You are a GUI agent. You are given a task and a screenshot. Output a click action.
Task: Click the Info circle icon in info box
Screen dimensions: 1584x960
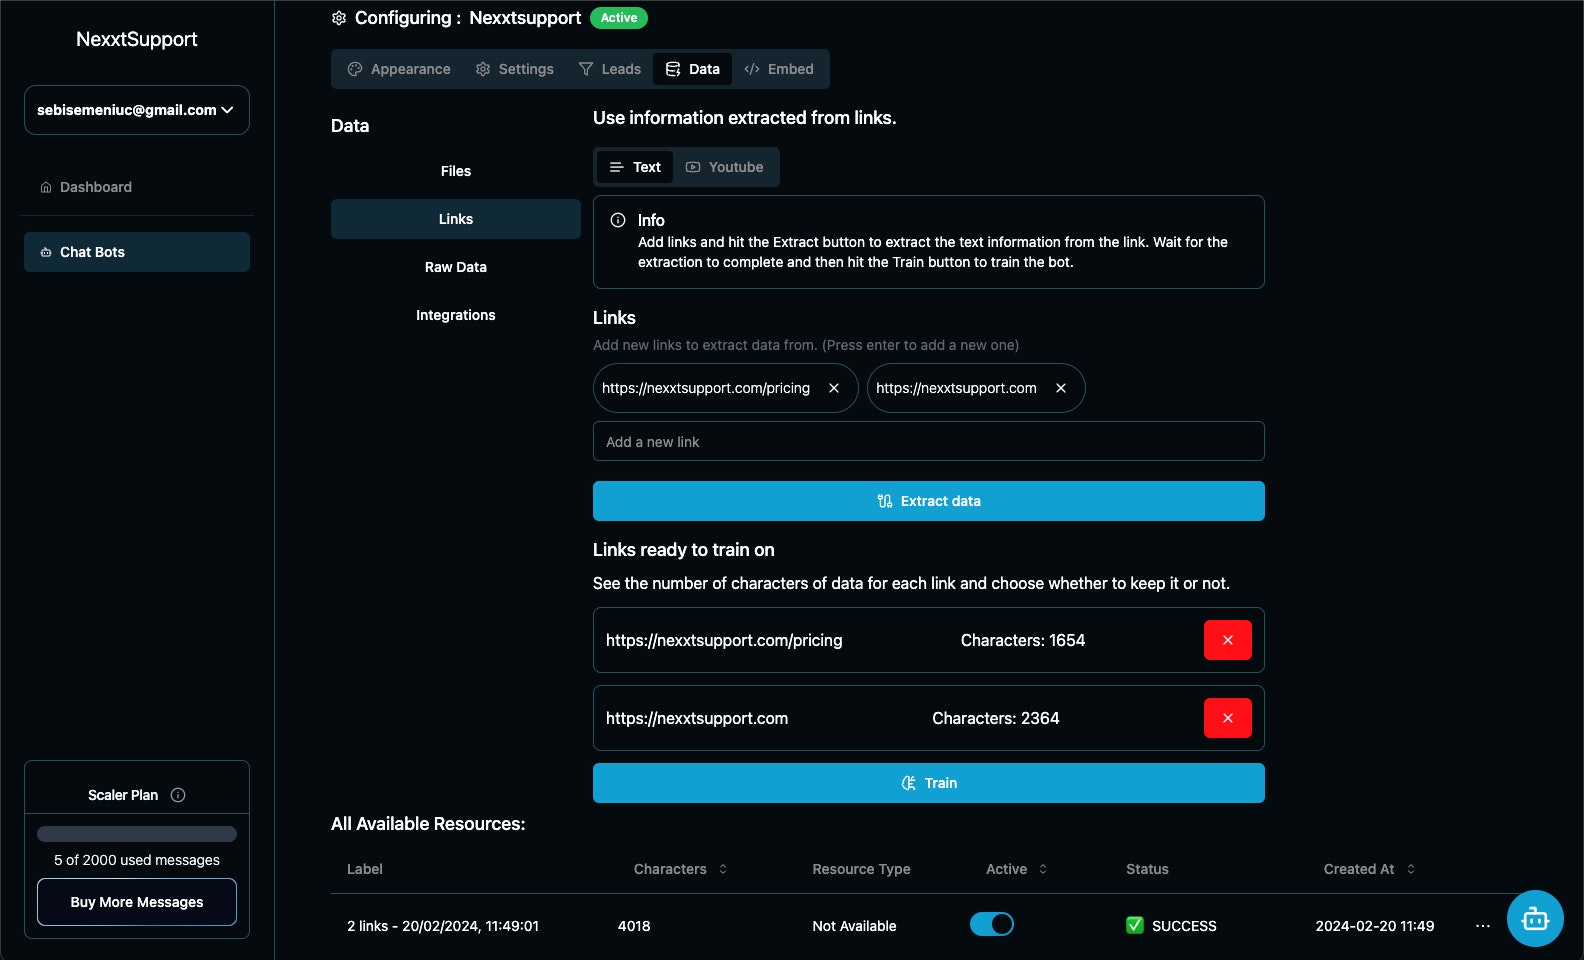618,220
